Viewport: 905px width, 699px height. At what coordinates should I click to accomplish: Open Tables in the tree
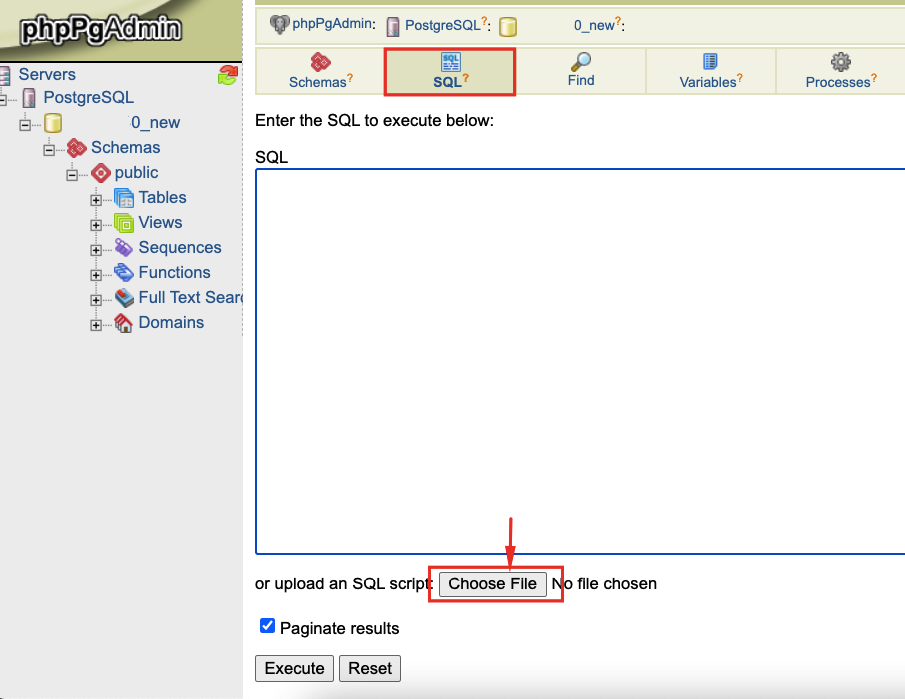pos(163,197)
